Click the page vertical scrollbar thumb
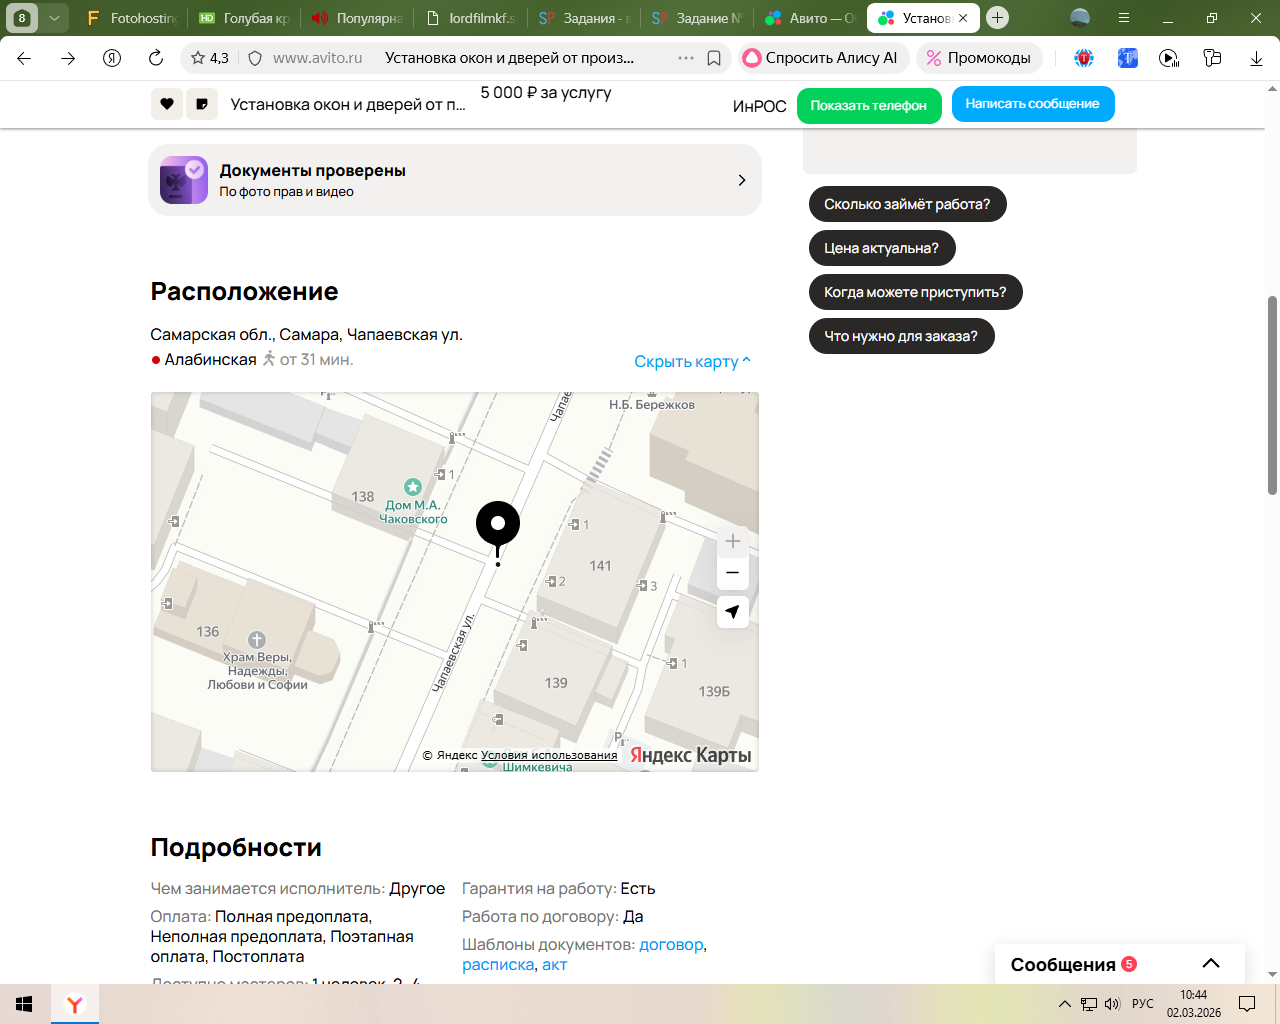This screenshot has height=1024, width=1280. coord(1272,395)
